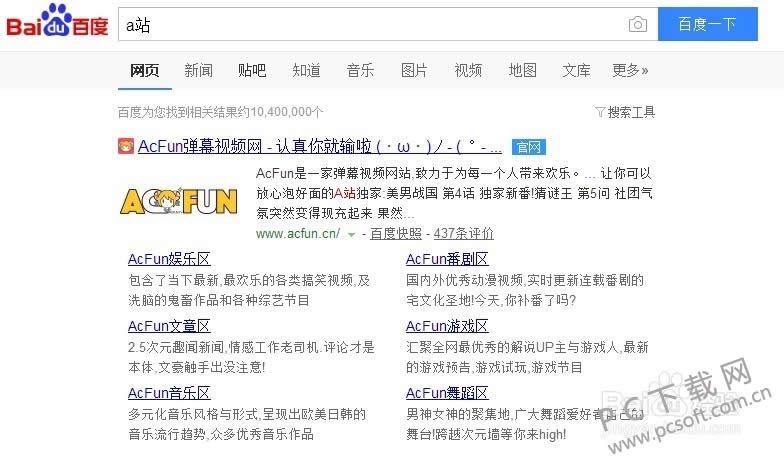
Task: Switch to the 新闻 tab
Action: 198,70
